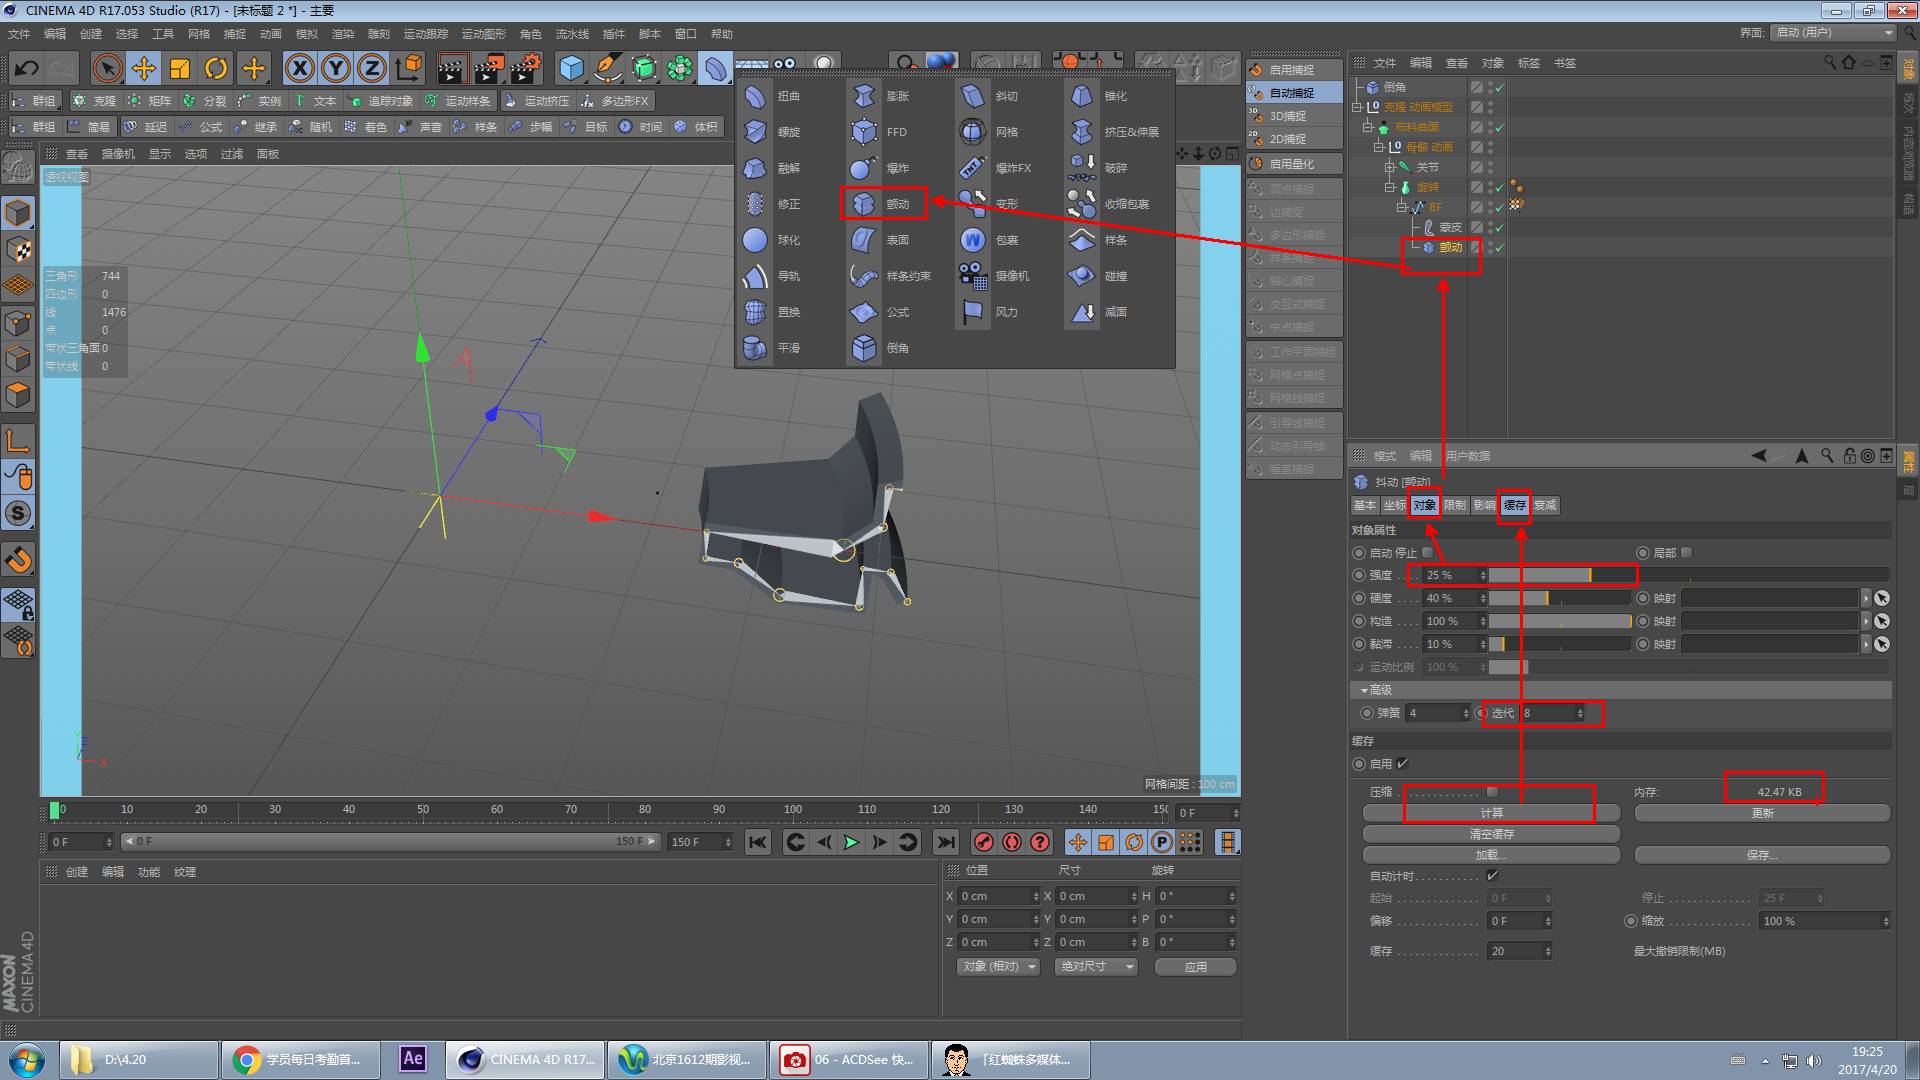This screenshot has height=1080, width=1920.
Task: Toggle the 压缩 checkbox
Action: click(1492, 791)
